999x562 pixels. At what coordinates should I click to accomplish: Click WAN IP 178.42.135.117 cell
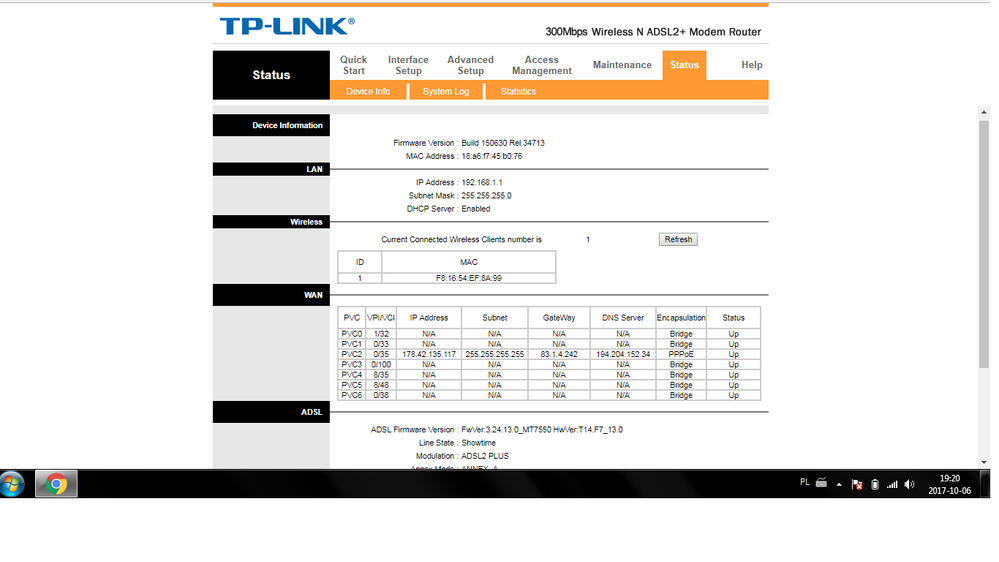429,354
